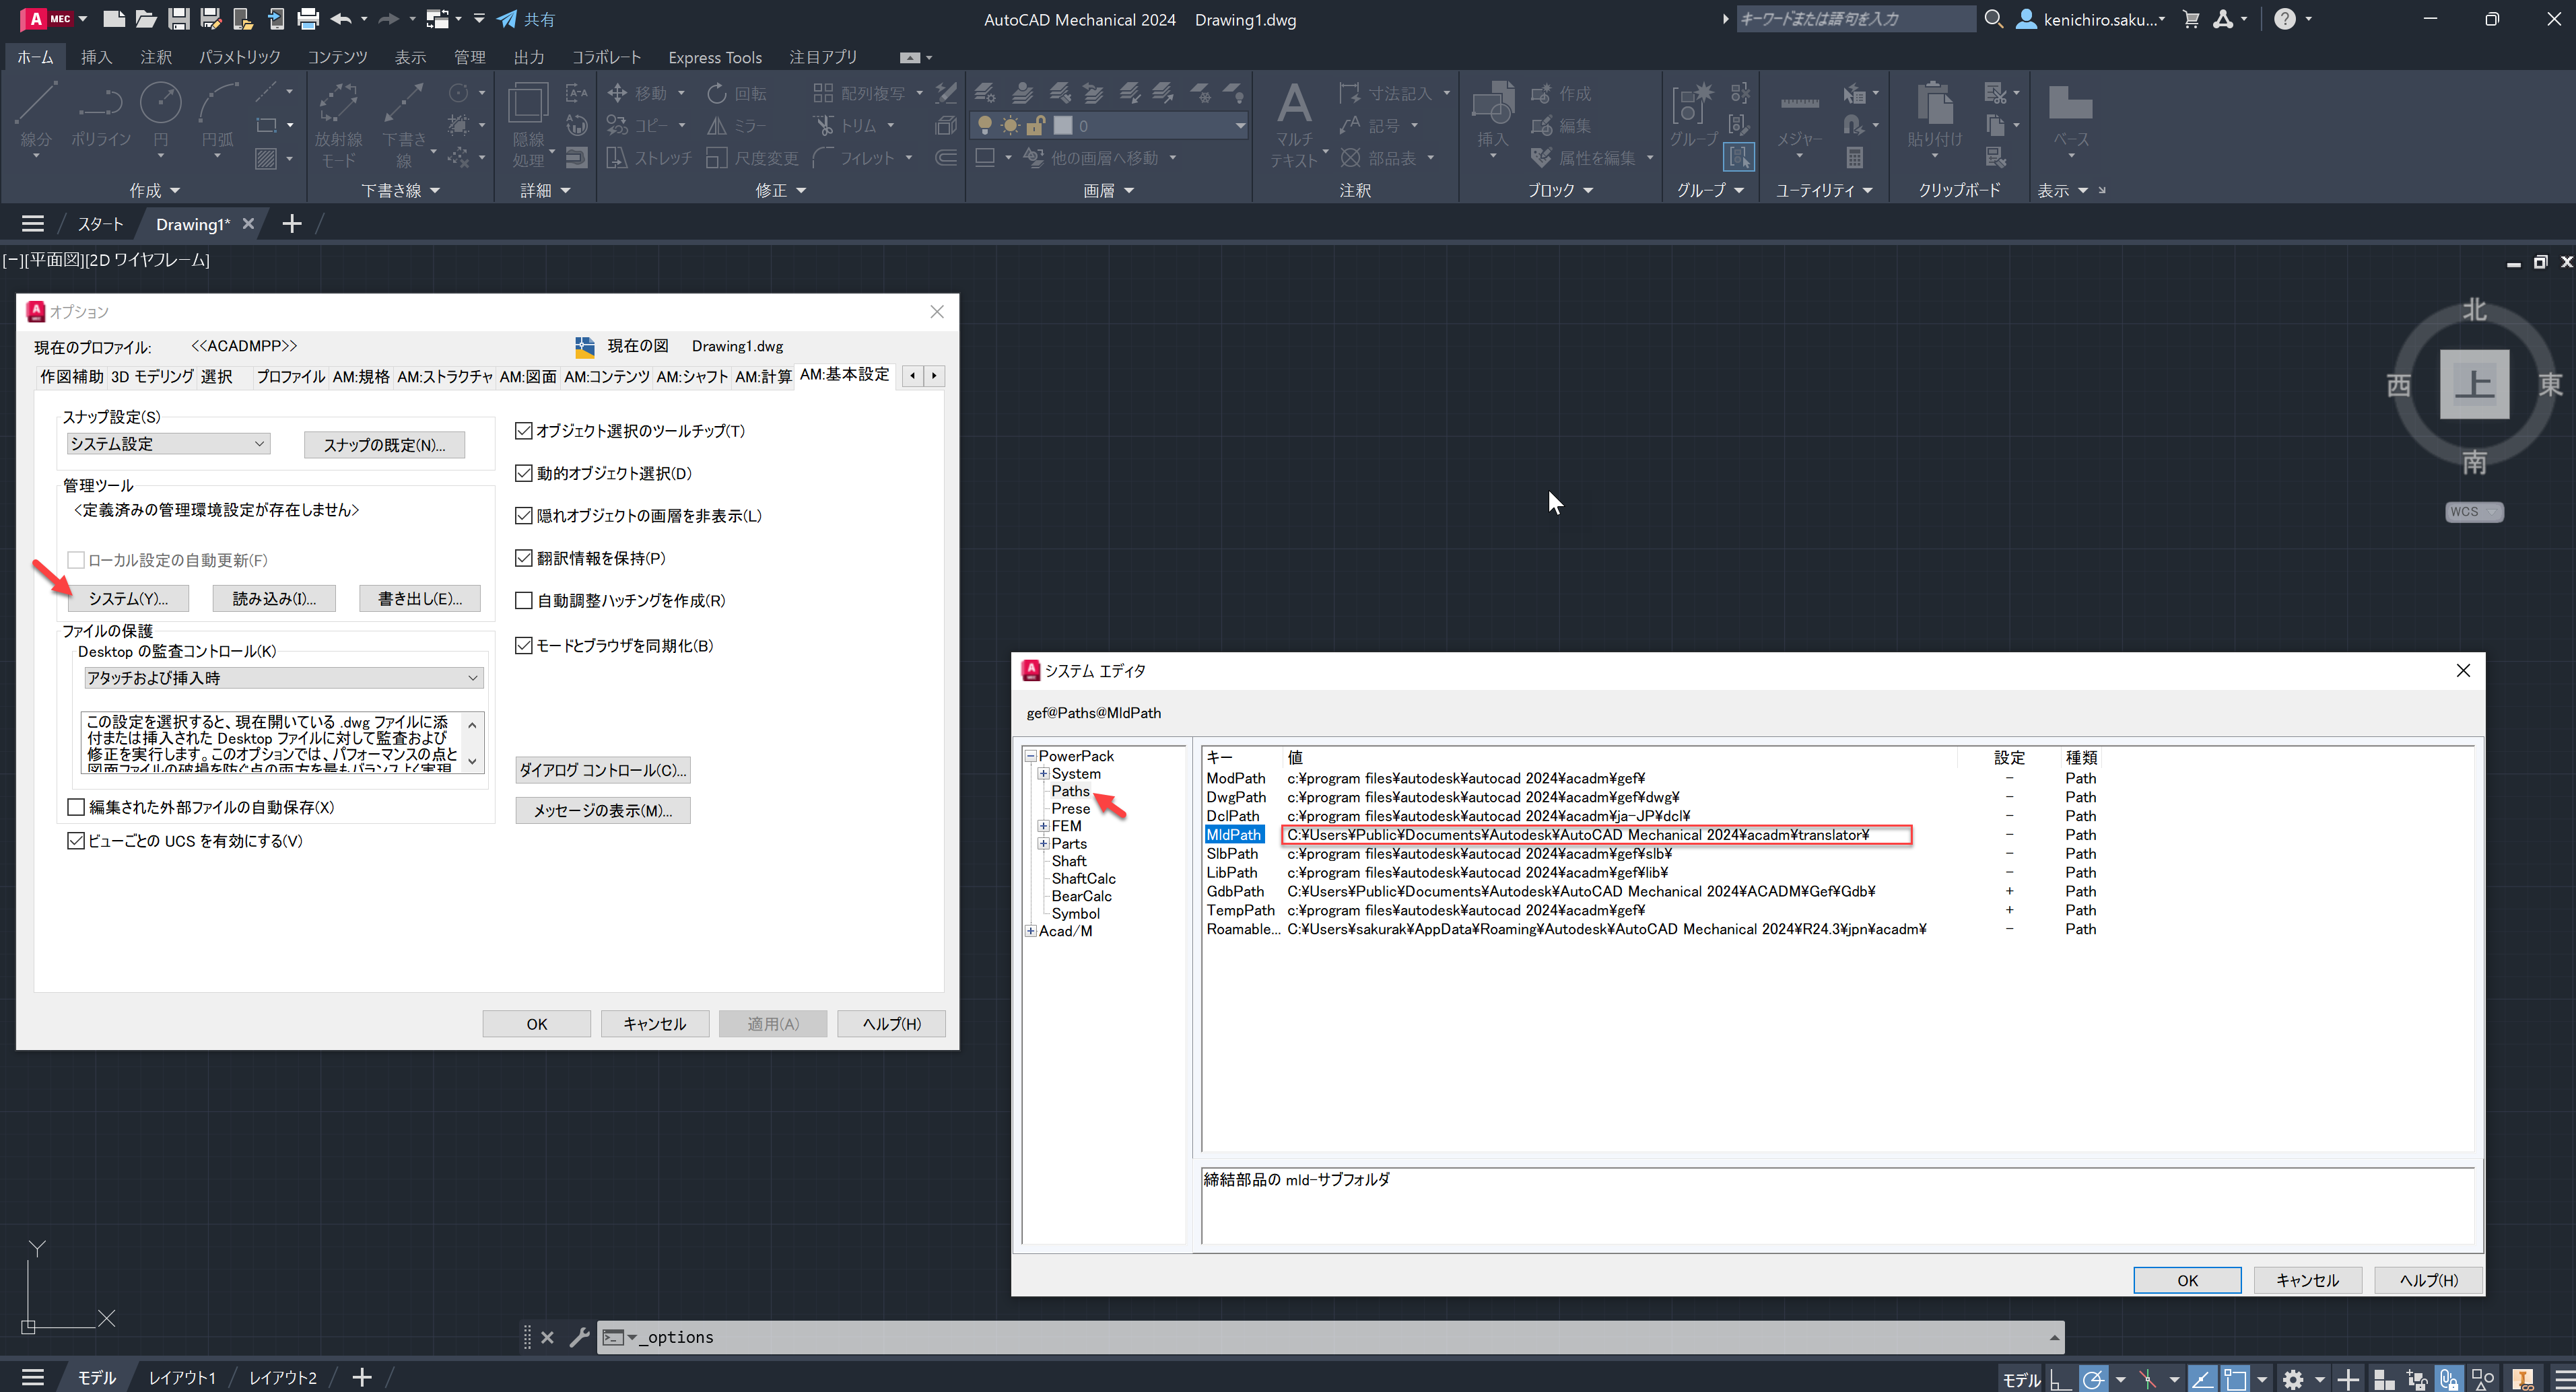This screenshot has width=2576, height=1392.
Task: Expand the Parts node in tree
Action: click(x=1043, y=844)
